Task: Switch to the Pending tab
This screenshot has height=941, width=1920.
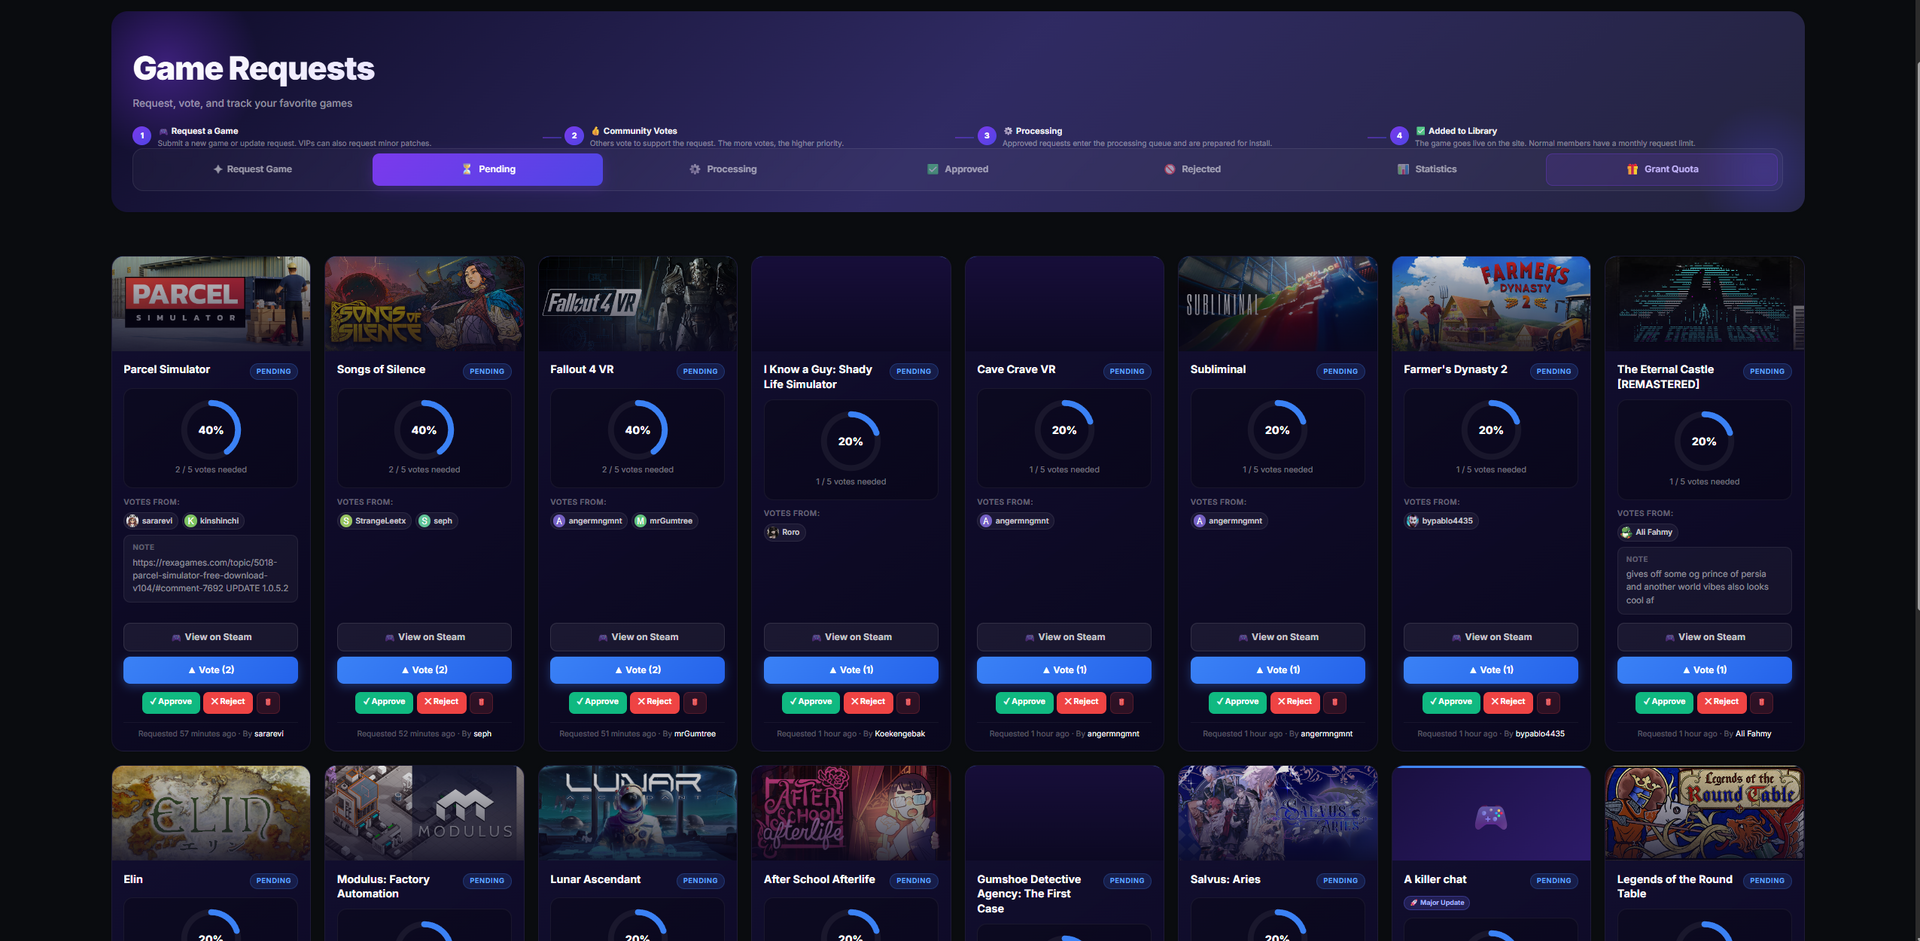Action: point(488,169)
